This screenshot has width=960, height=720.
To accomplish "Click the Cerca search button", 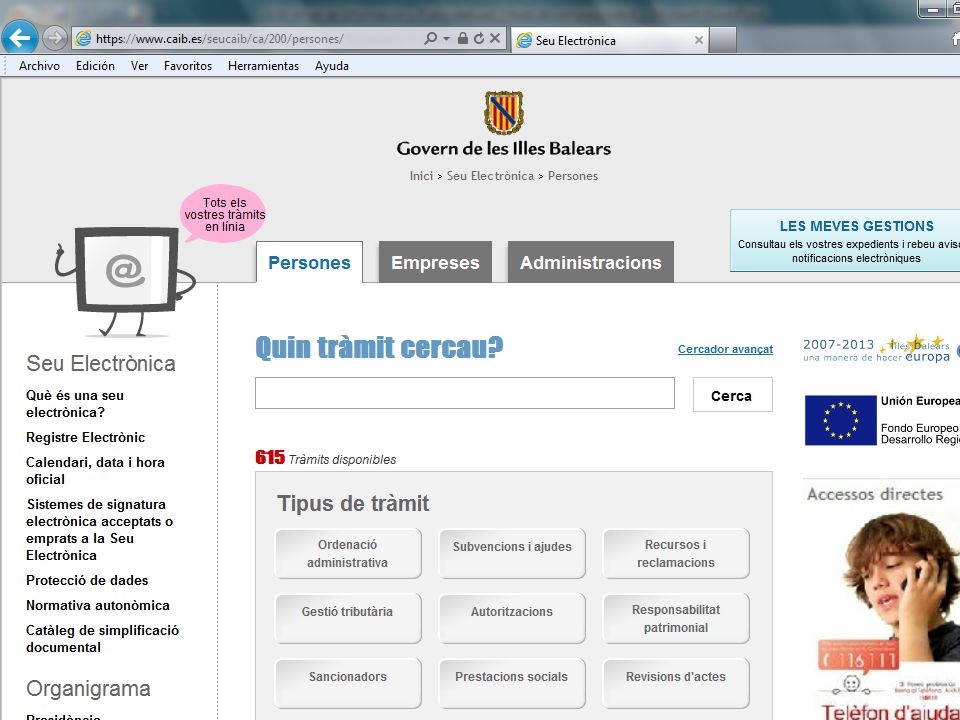I will tap(732, 395).
